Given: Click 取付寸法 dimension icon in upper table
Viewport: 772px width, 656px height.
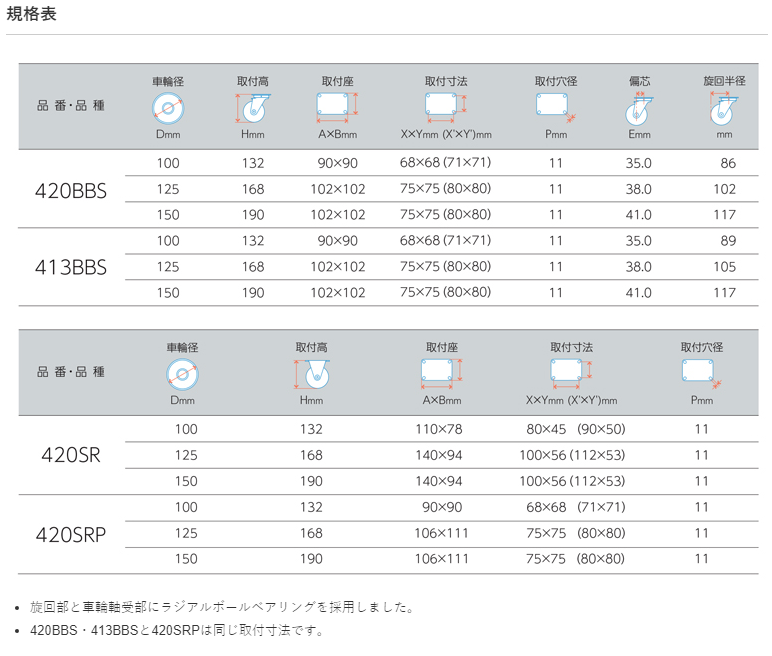Looking at the screenshot, I should 445,106.
